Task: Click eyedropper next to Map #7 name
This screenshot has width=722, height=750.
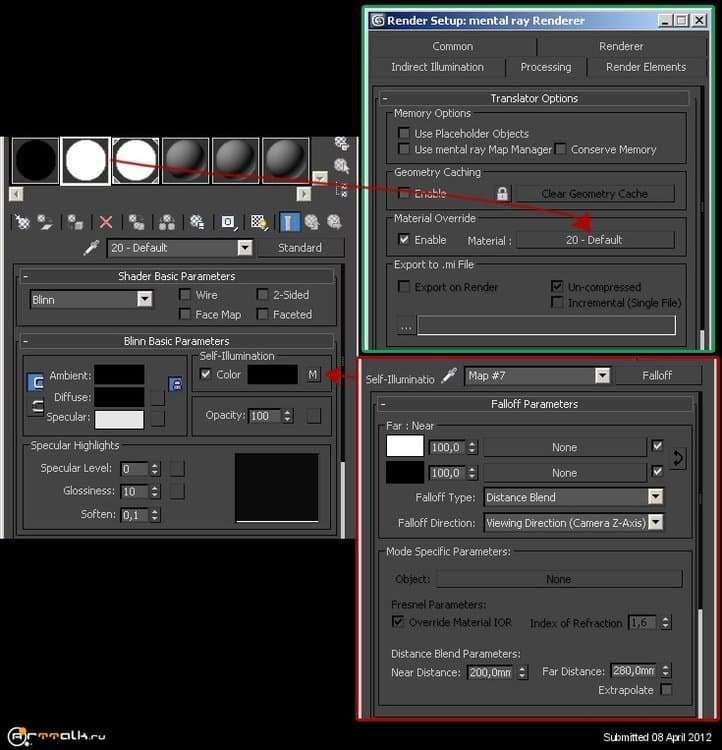Action: coord(449,375)
